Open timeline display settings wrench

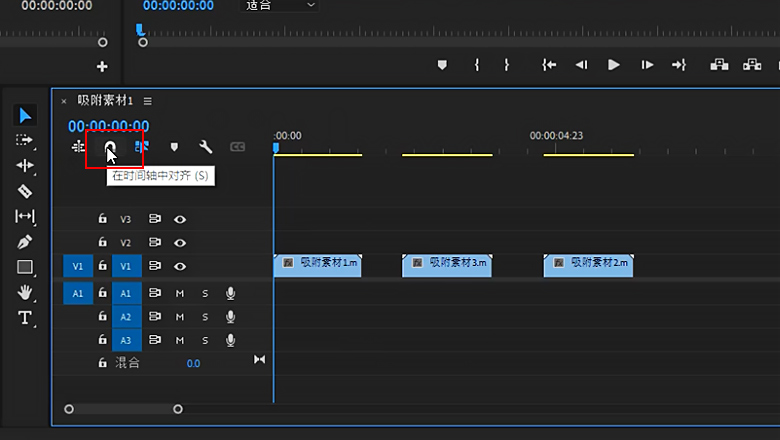click(x=206, y=147)
